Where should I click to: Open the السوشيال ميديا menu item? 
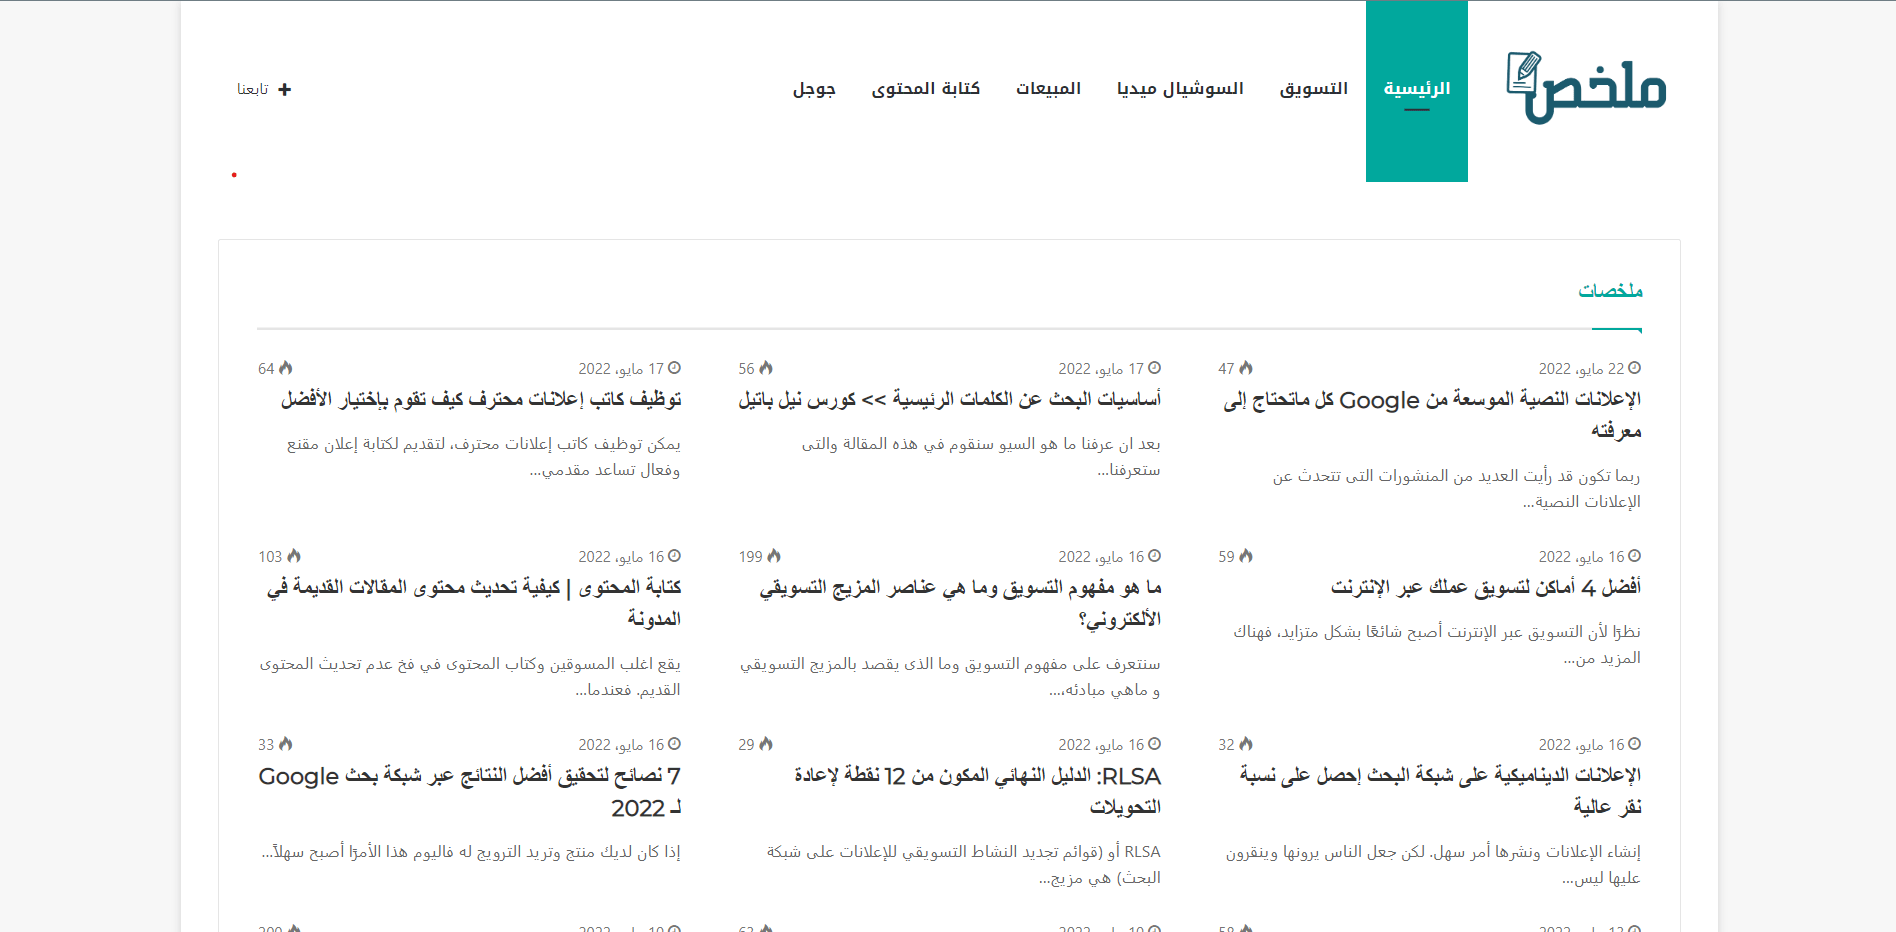point(1180,89)
